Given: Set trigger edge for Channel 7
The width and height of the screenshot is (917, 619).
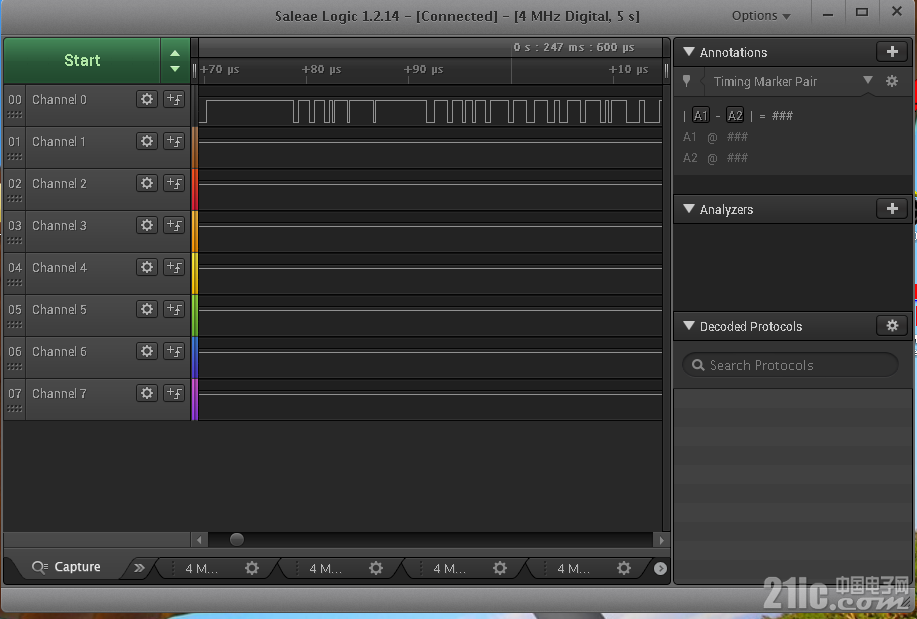Looking at the screenshot, I should point(174,393).
